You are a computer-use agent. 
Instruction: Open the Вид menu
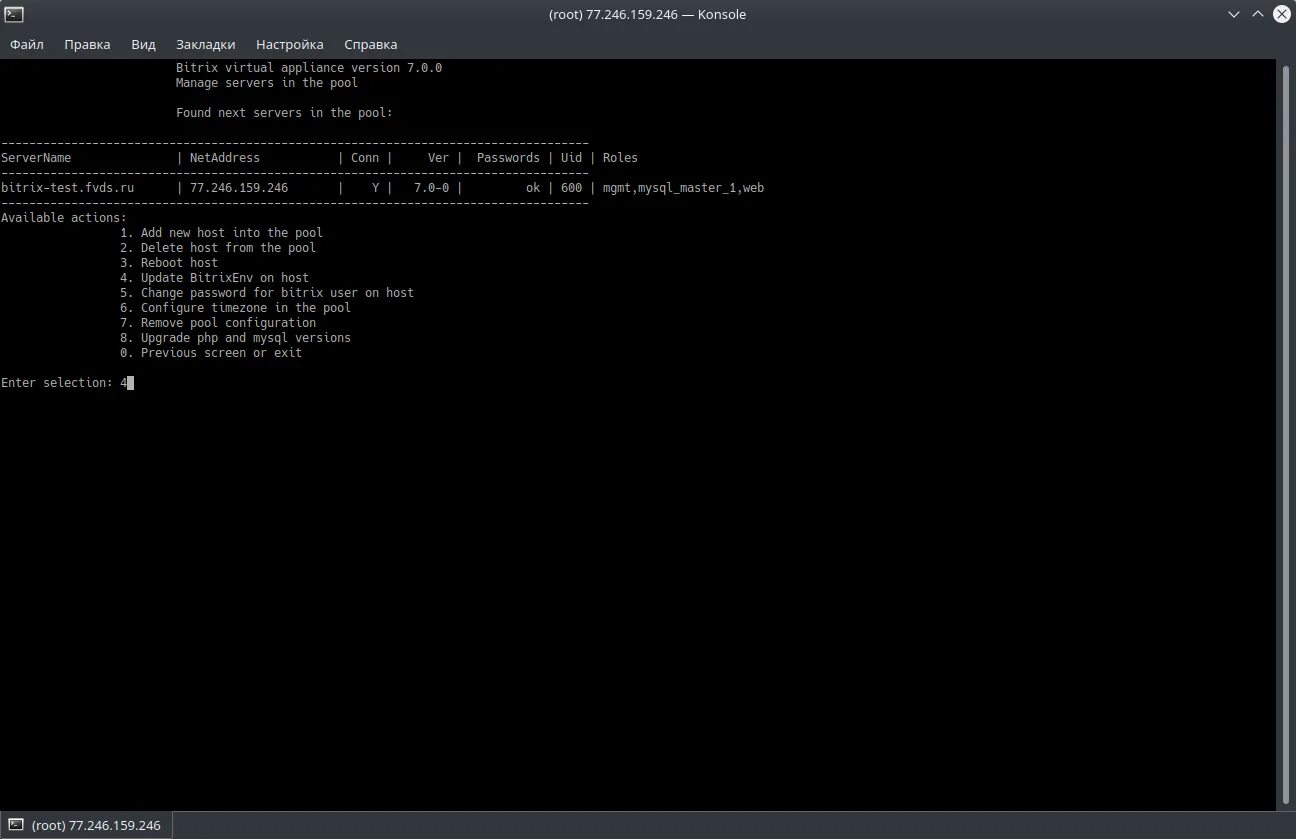pos(143,44)
